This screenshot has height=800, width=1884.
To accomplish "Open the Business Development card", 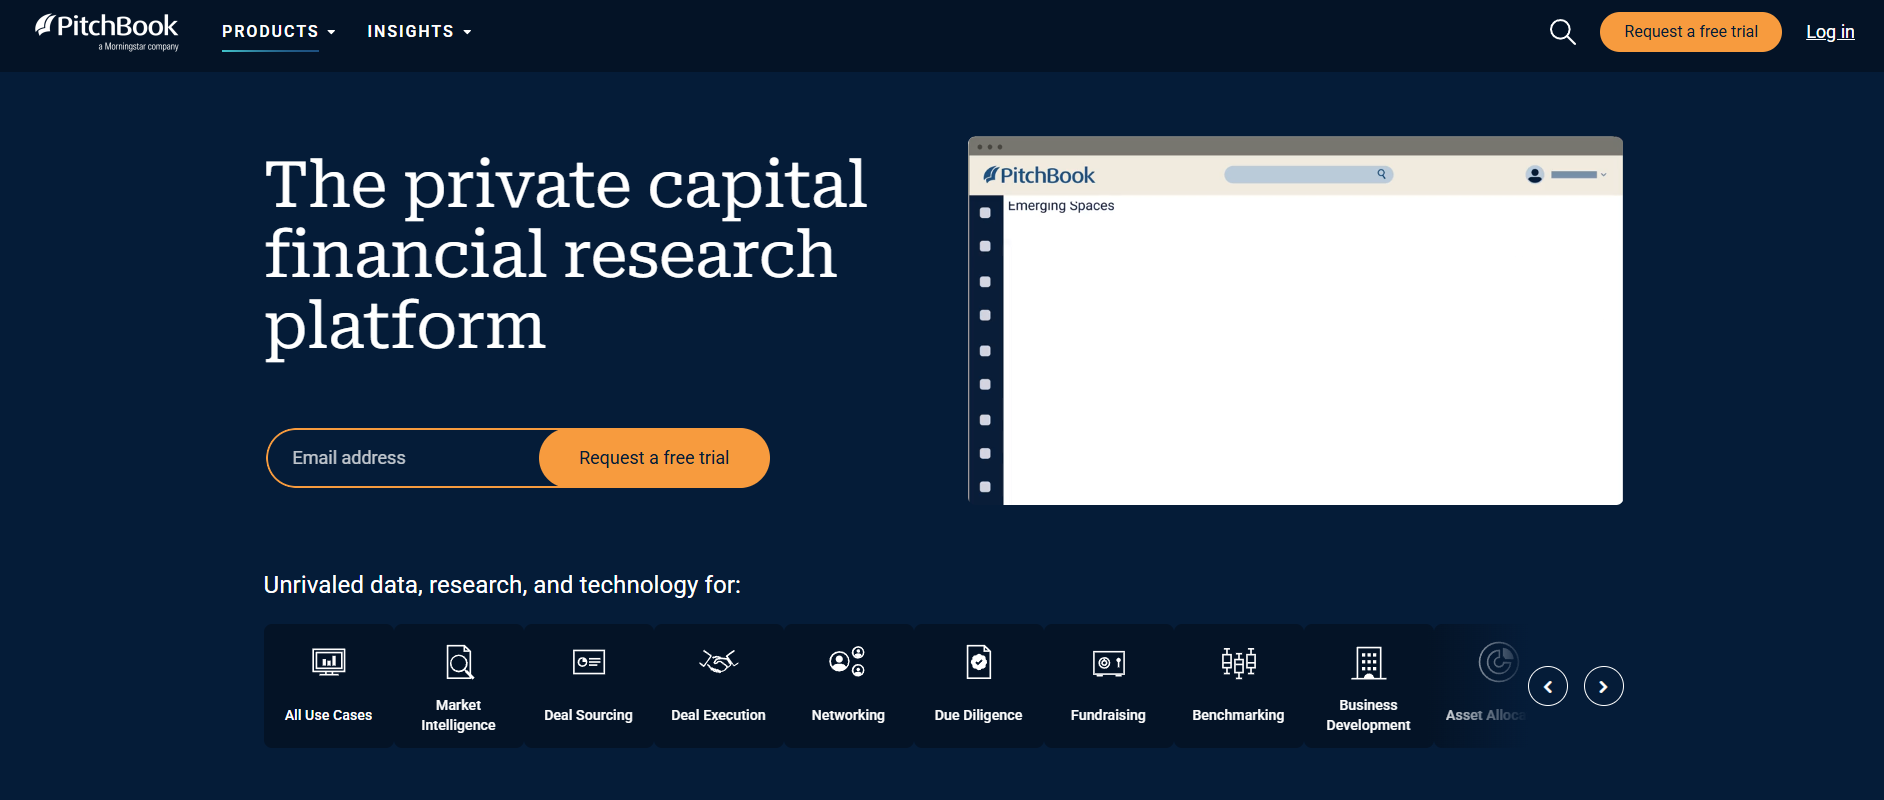I will [x=1368, y=686].
